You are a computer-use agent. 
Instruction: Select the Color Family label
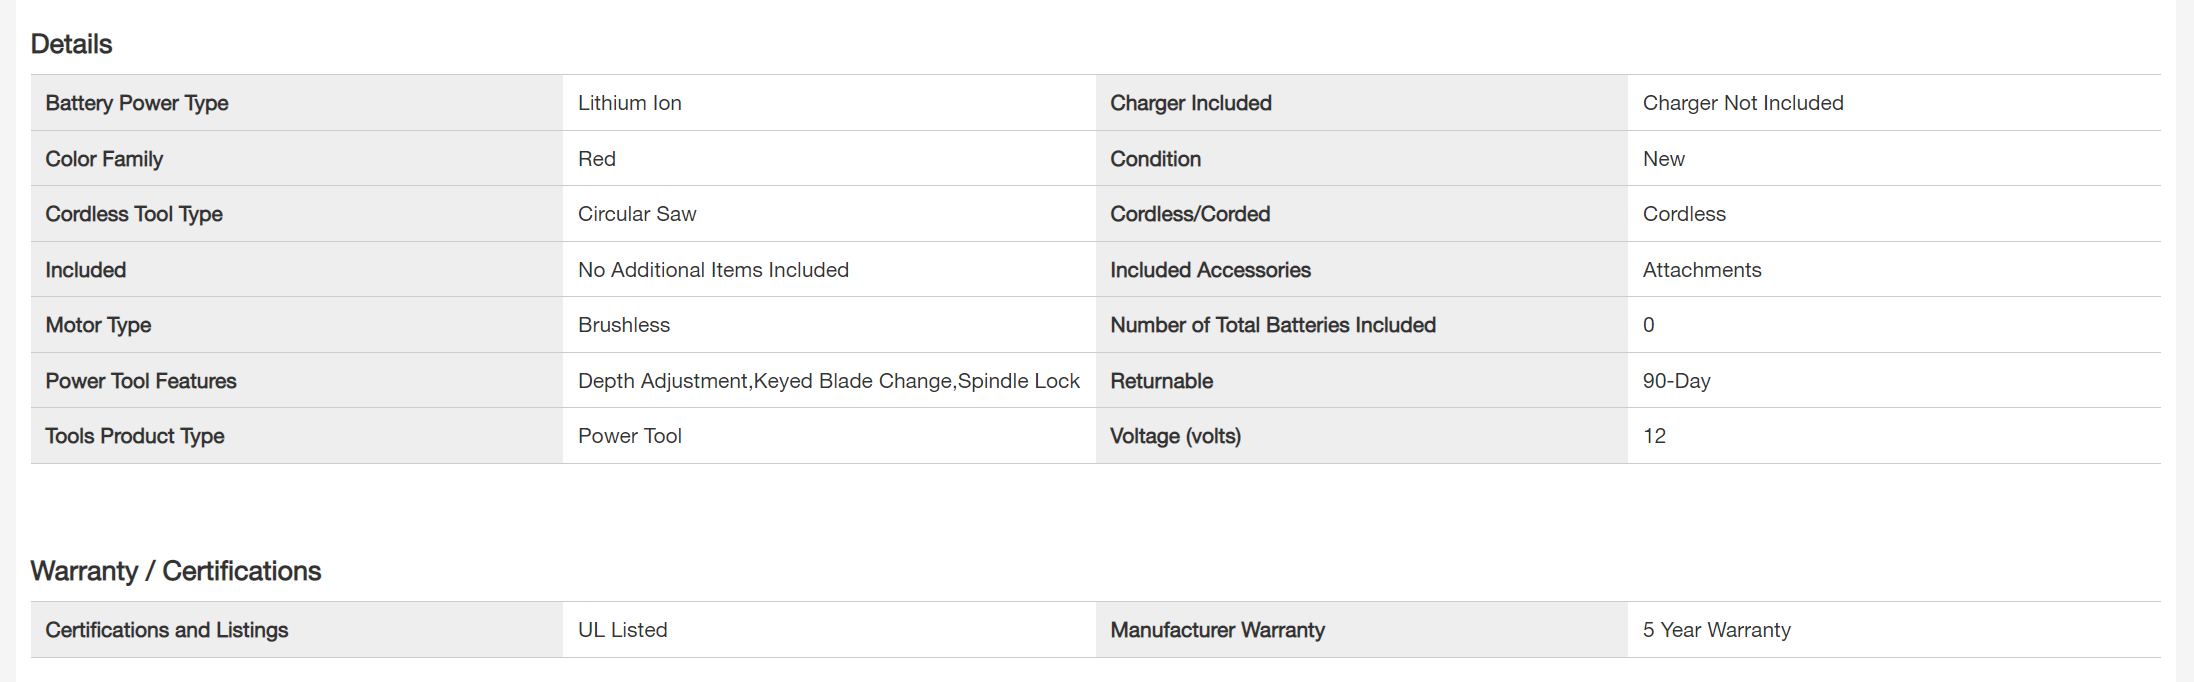point(104,159)
